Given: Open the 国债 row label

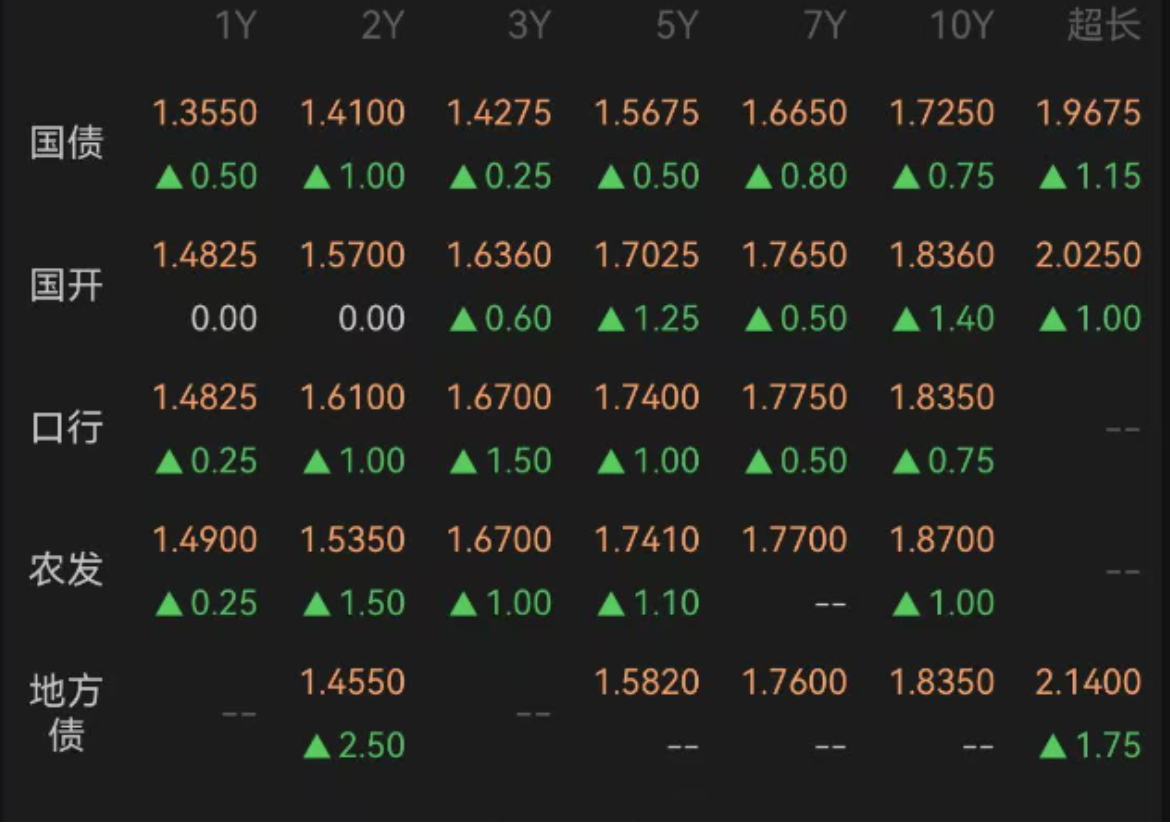Looking at the screenshot, I should (66, 144).
